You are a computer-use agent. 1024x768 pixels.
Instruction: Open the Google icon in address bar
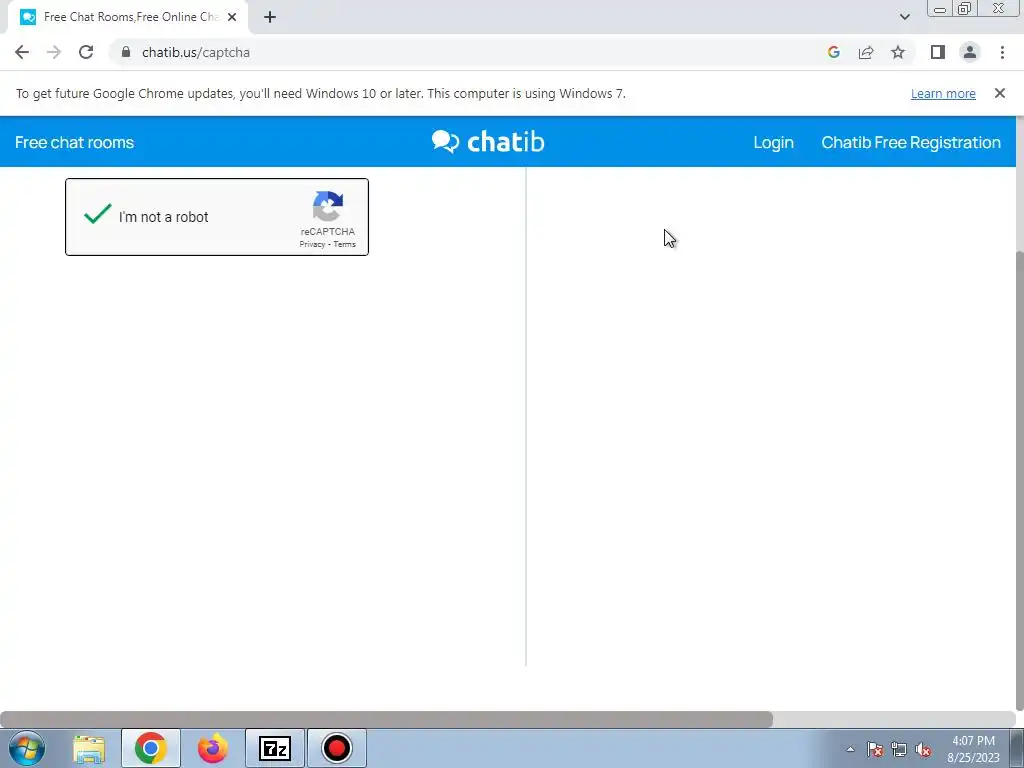point(833,52)
